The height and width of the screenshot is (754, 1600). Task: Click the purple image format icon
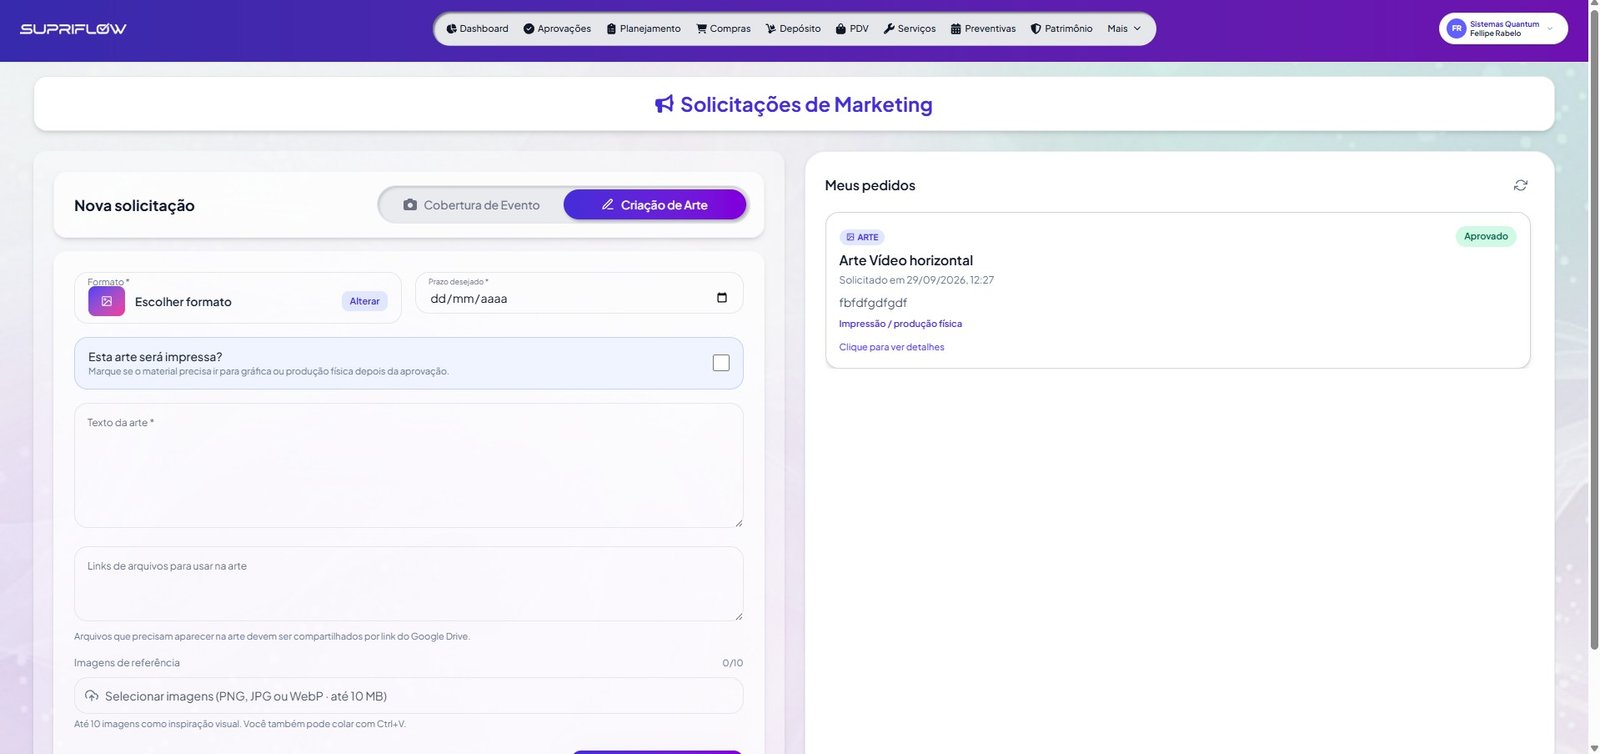pyautogui.click(x=106, y=301)
